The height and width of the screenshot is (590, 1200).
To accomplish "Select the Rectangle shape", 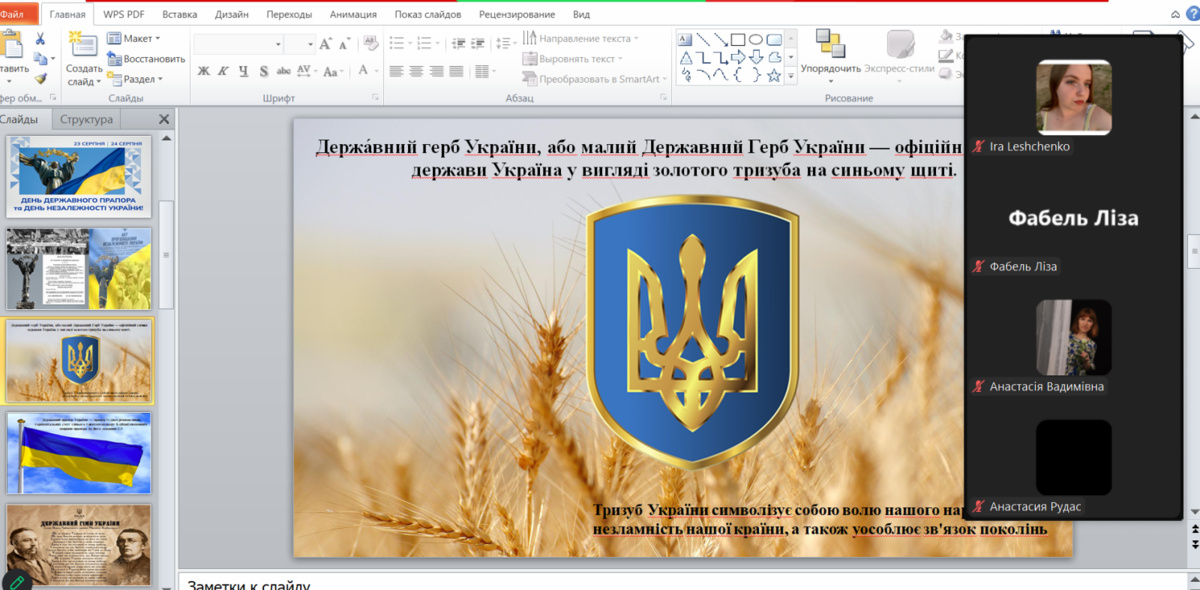I will [738, 39].
